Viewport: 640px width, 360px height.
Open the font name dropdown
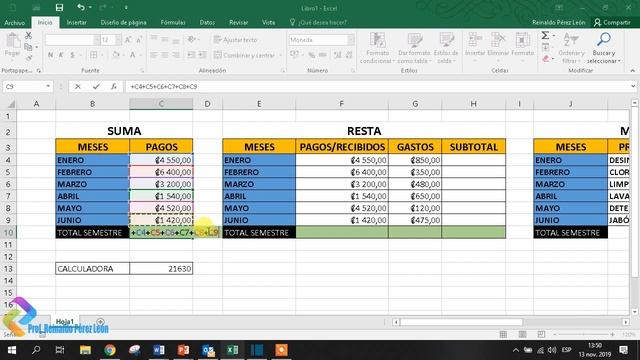tap(97, 40)
